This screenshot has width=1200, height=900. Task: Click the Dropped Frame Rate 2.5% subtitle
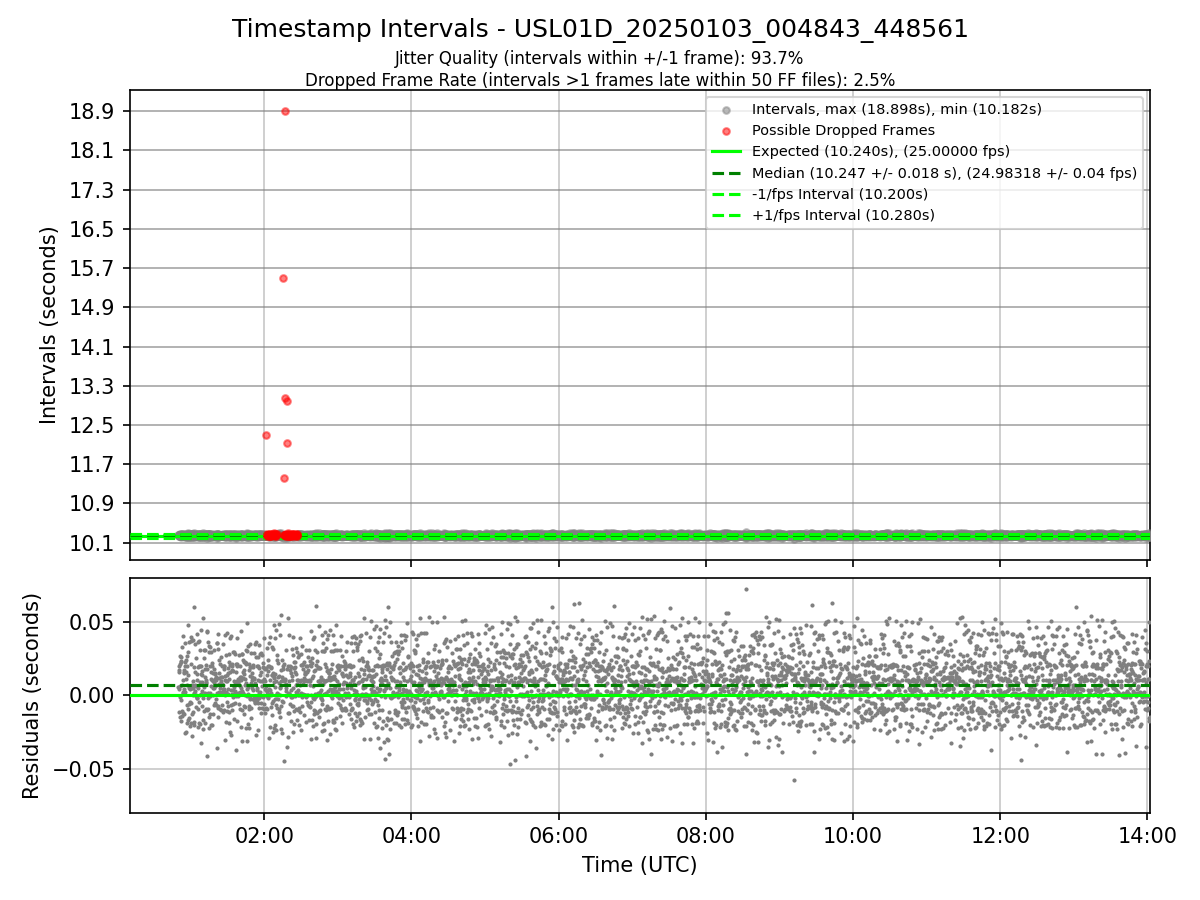tap(600, 79)
